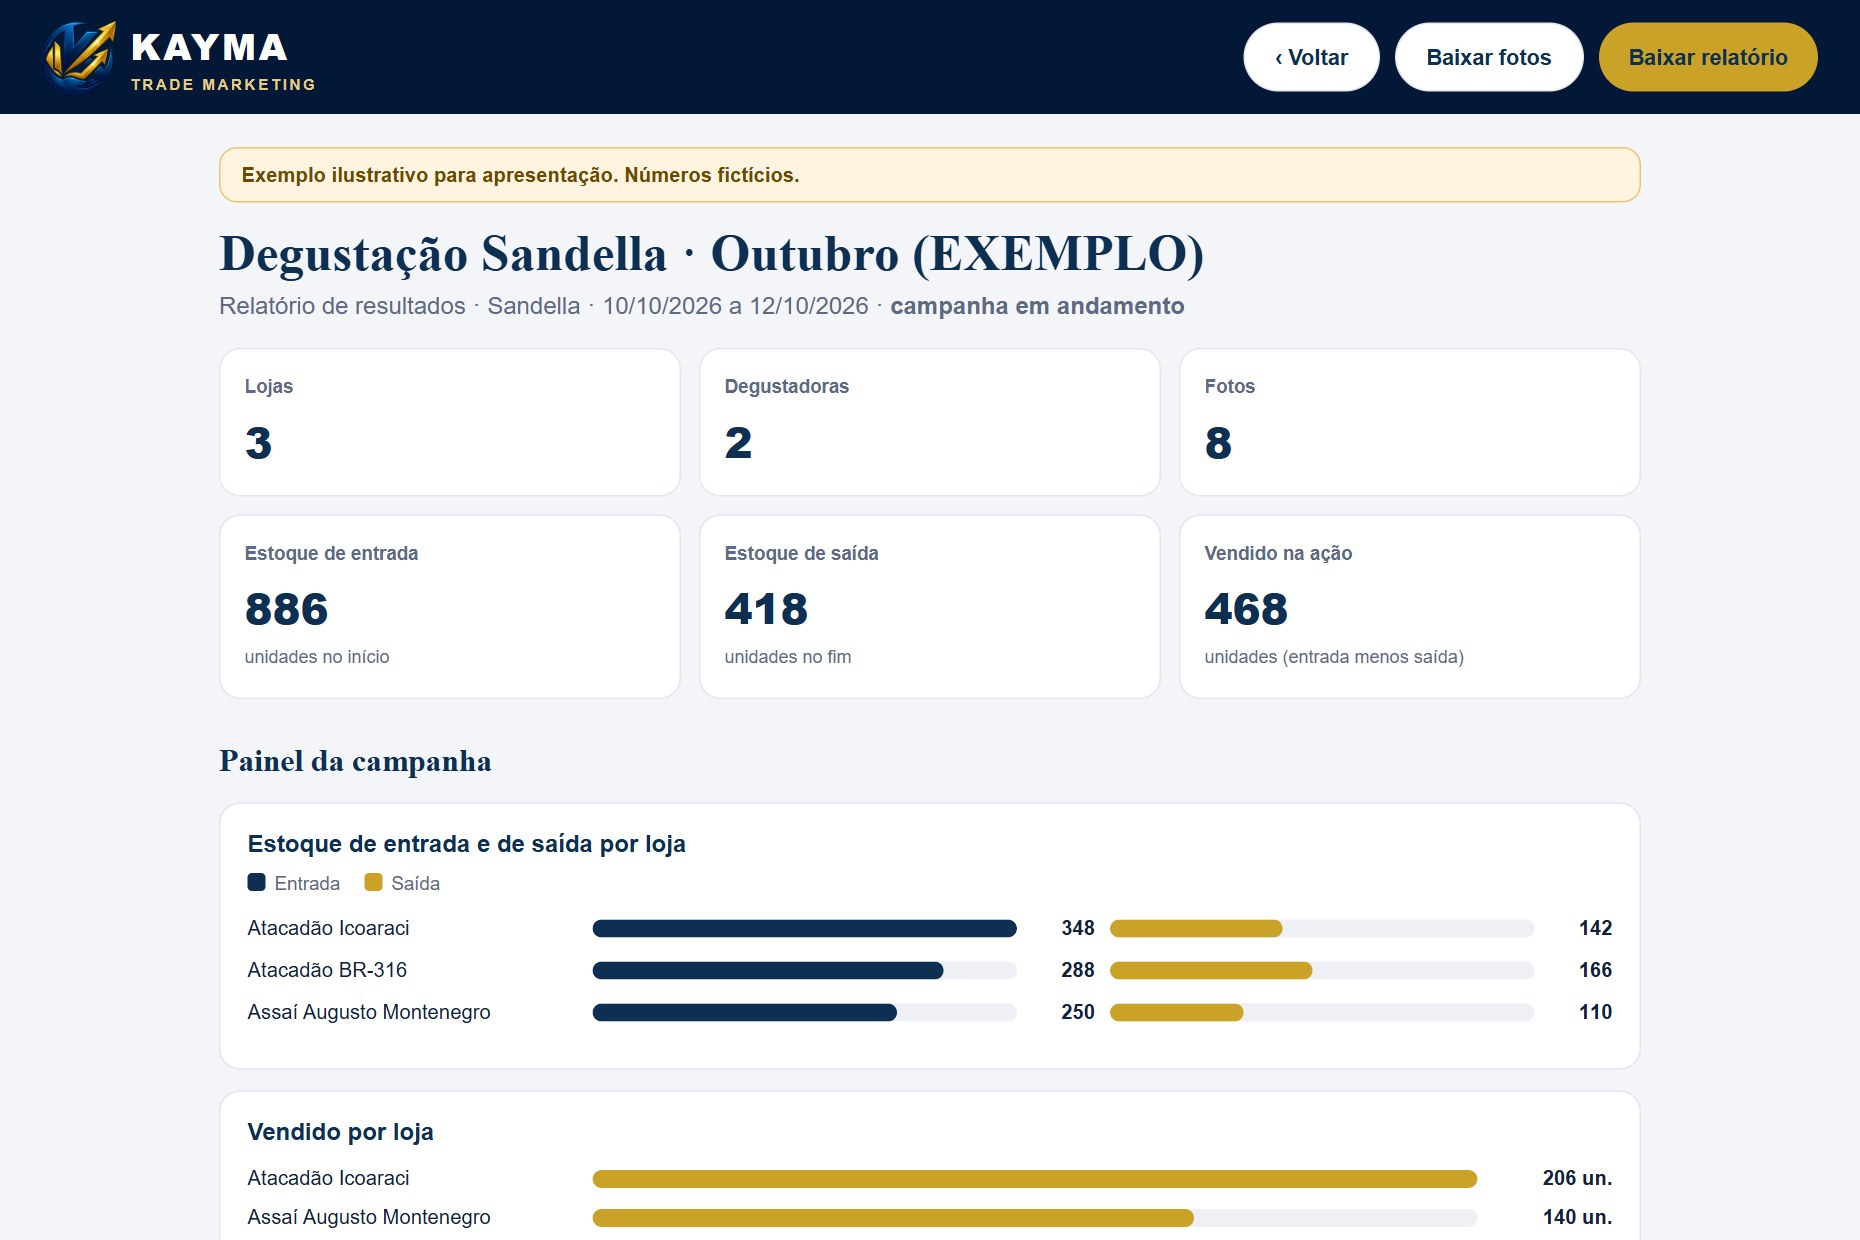
Task: Click the Estoque de saída 418 card
Action: [930, 607]
